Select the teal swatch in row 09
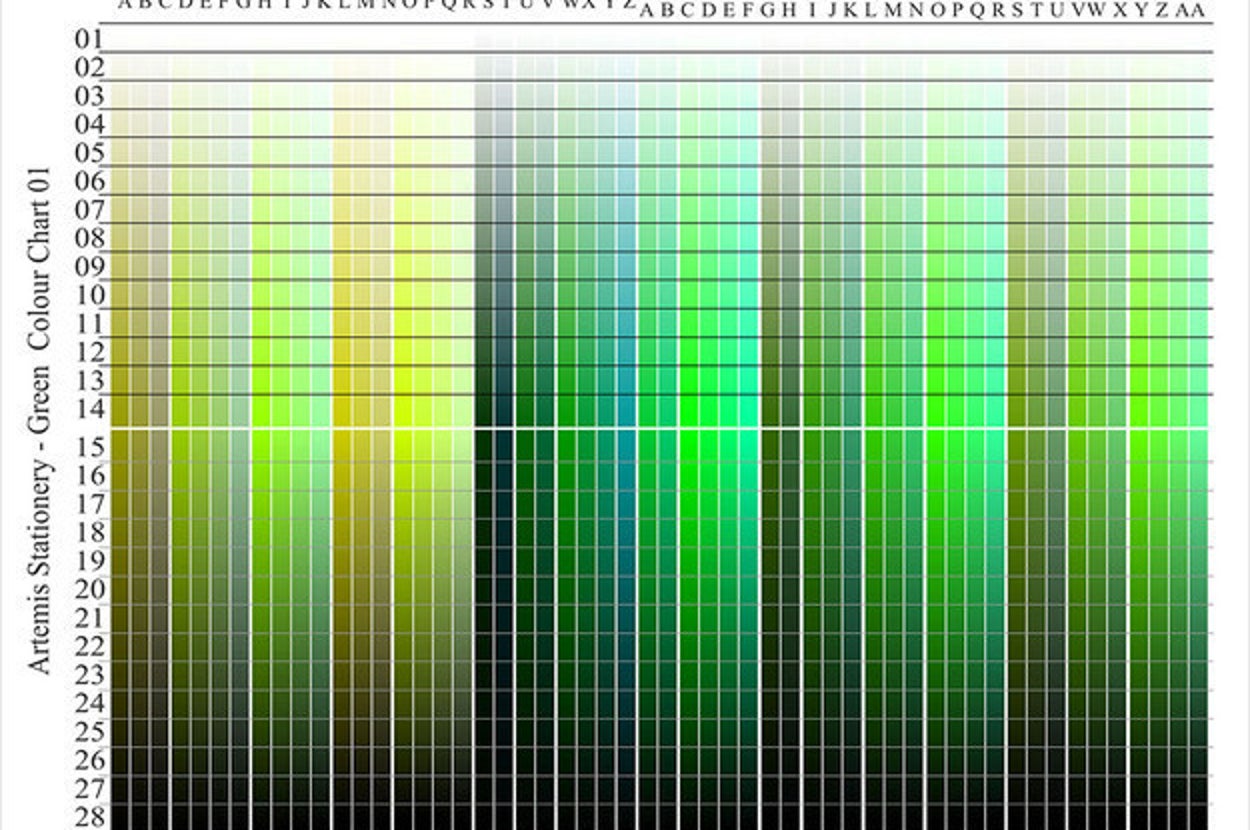The height and width of the screenshot is (830, 1250). coord(626,266)
